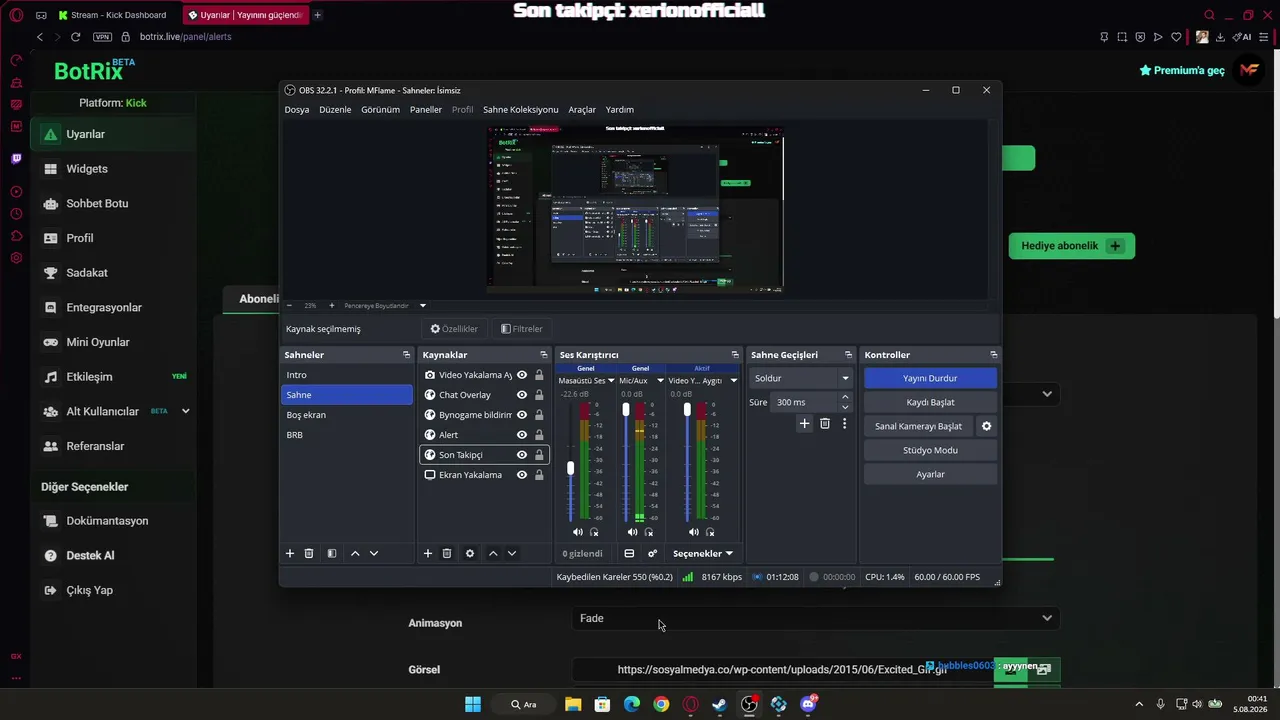This screenshot has width=1280, height=720.
Task: Expand Alt Kullanıcılar sidebar section
Action: 186,411
